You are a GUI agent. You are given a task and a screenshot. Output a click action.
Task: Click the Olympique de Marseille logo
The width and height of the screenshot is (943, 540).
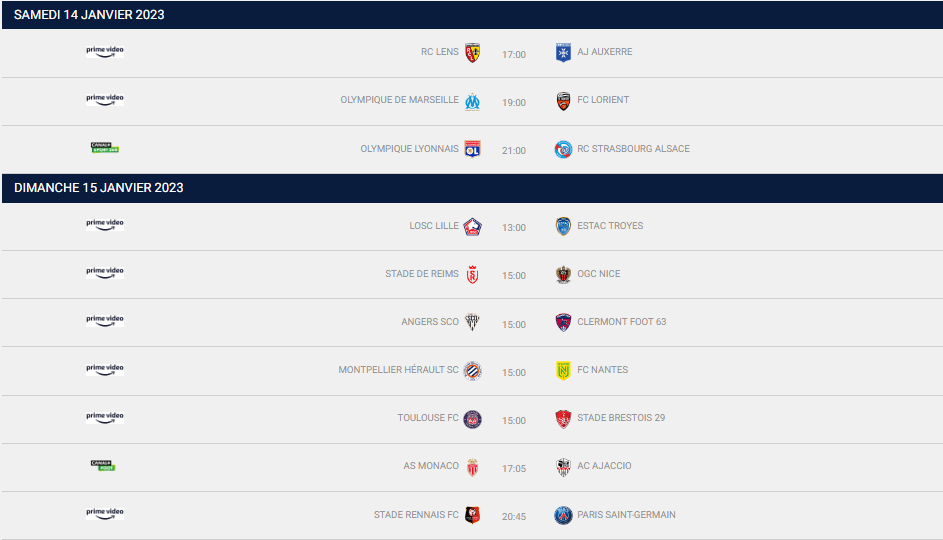tap(473, 101)
